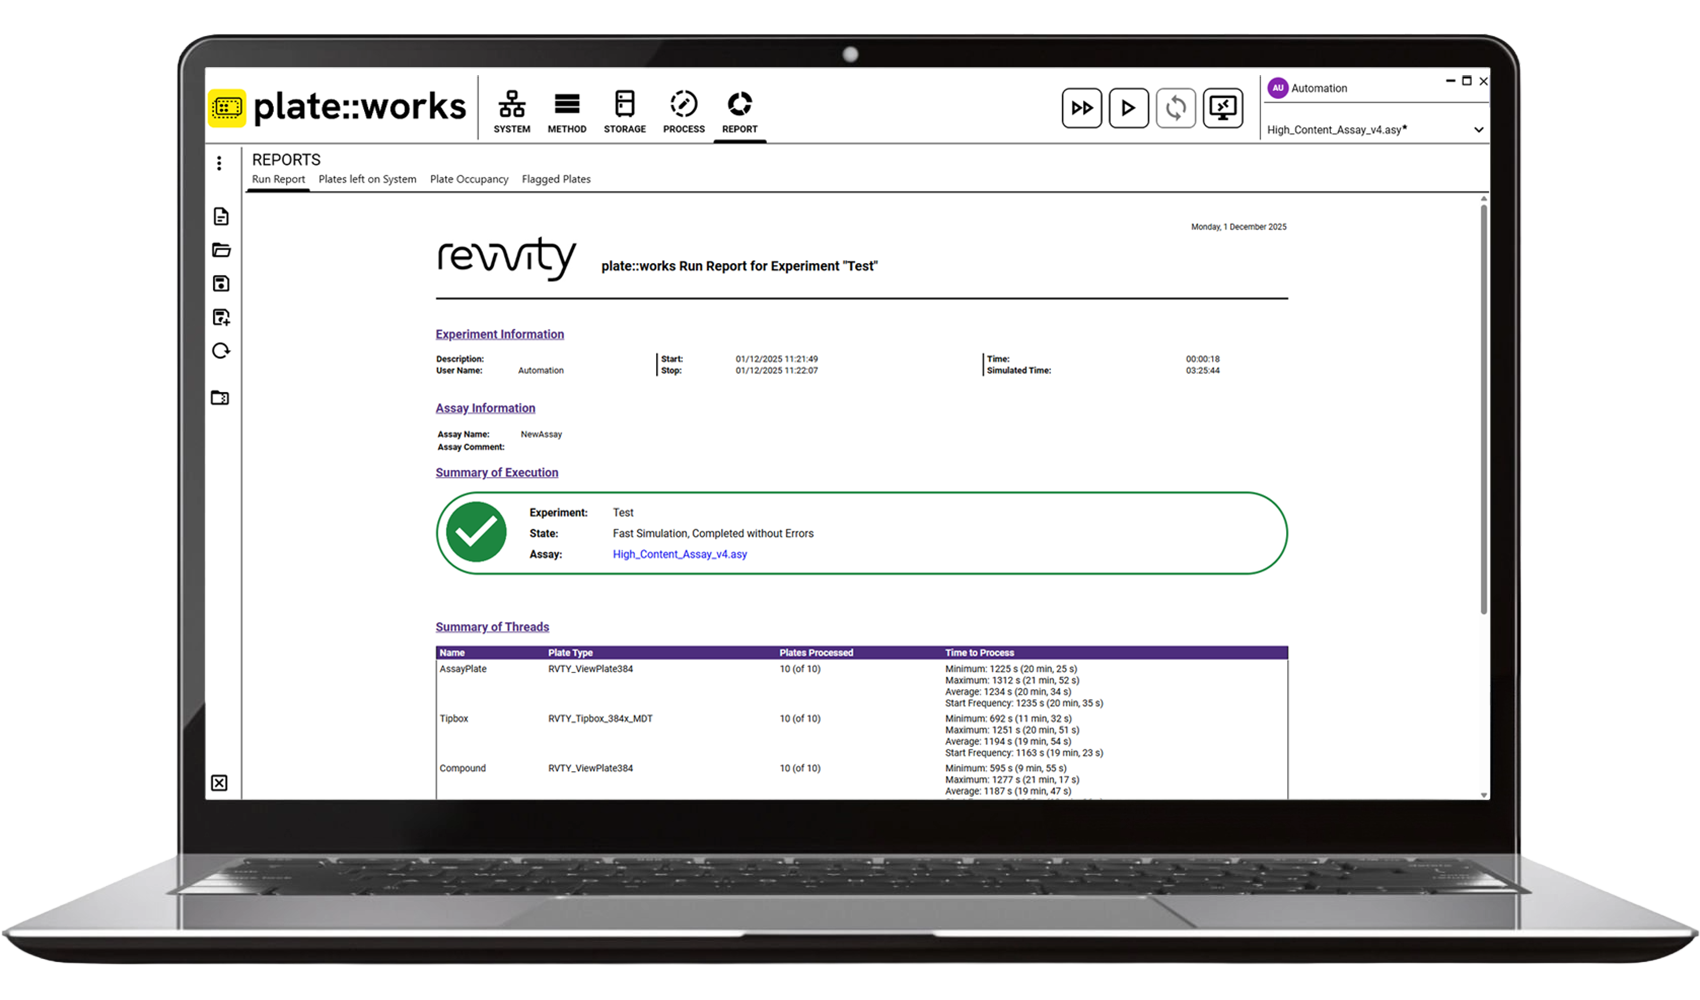
Task: Click the report's vertical scrollbar thumb
Action: 1483,408
